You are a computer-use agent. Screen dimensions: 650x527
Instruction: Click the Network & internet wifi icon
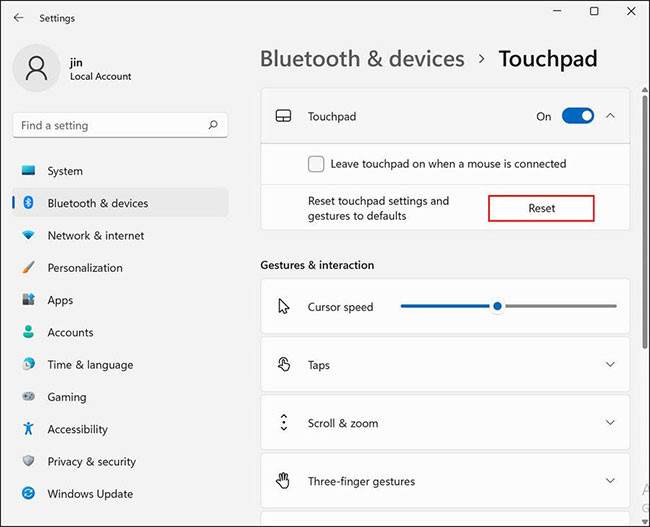pos(28,236)
